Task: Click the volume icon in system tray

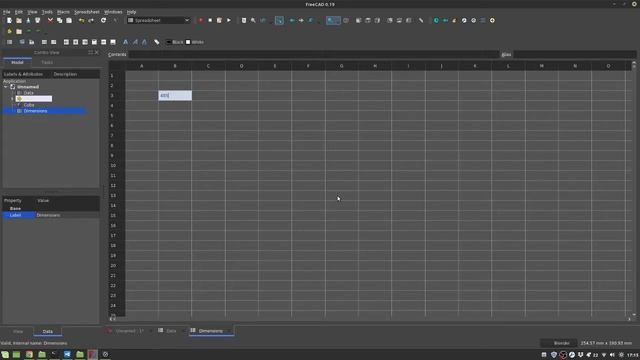Action: click(612, 355)
